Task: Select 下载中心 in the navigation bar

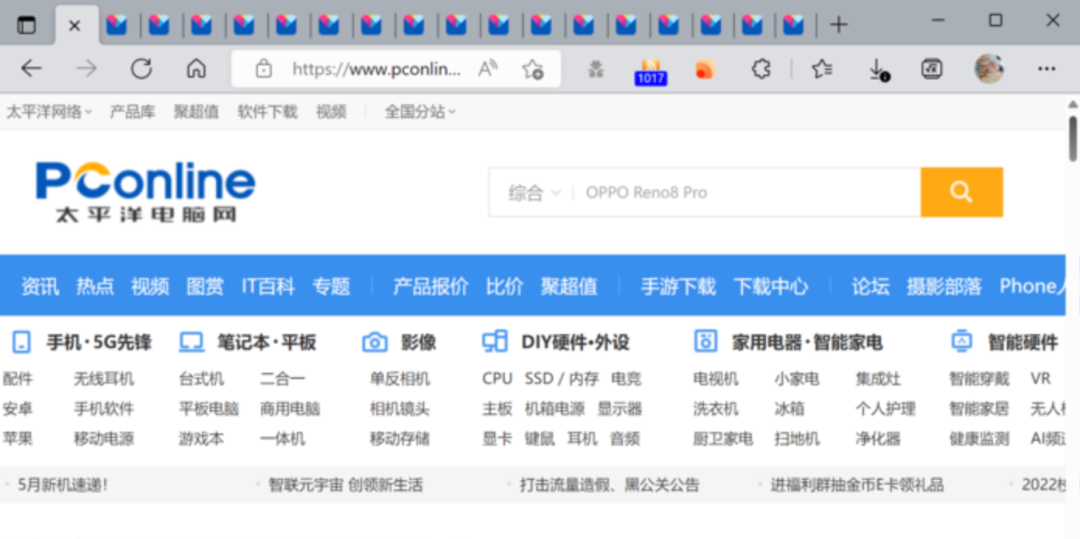Action: point(771,286)
